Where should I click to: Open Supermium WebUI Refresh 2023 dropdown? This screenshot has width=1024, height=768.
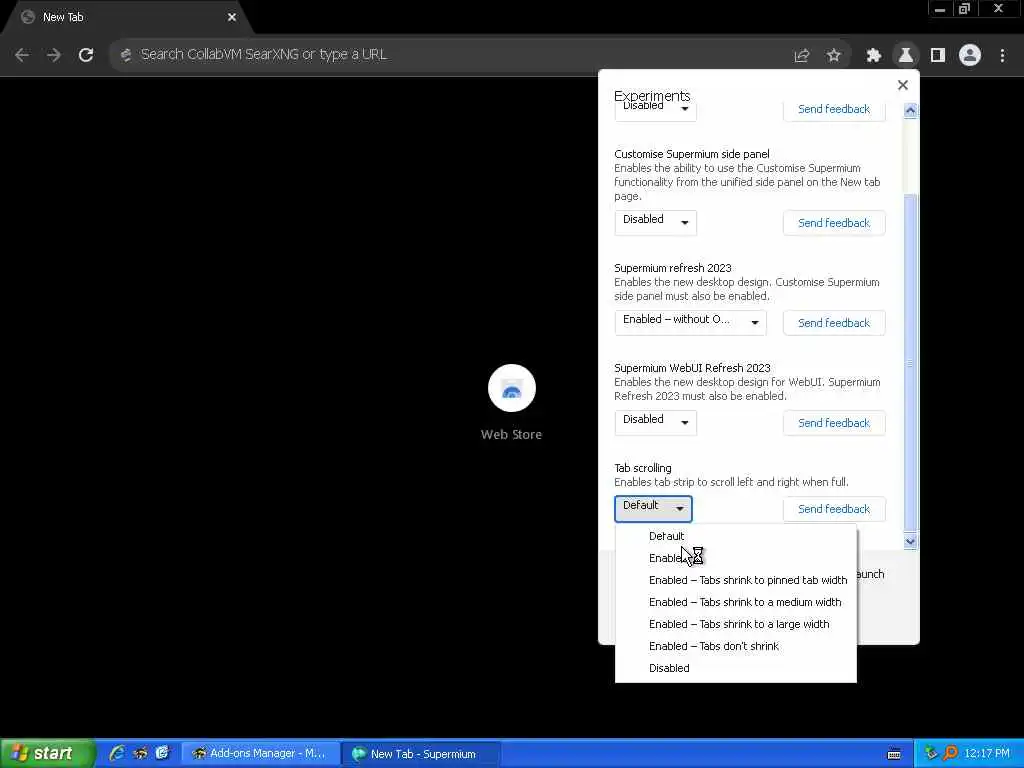[x=655, y=423]
